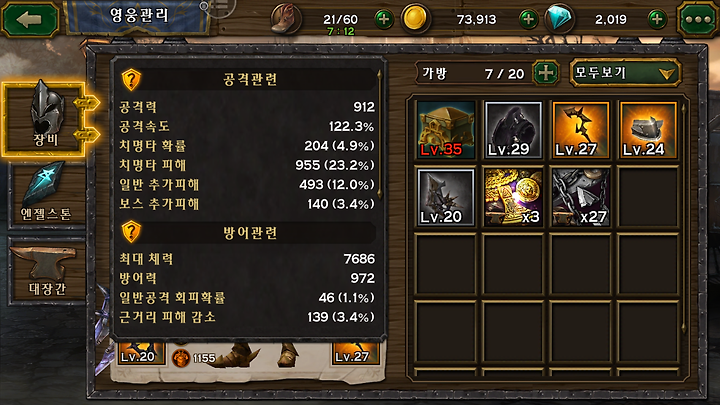Open help for 방어관련 stats
This screenshot has height=405, width=720.
click(131, 232)
